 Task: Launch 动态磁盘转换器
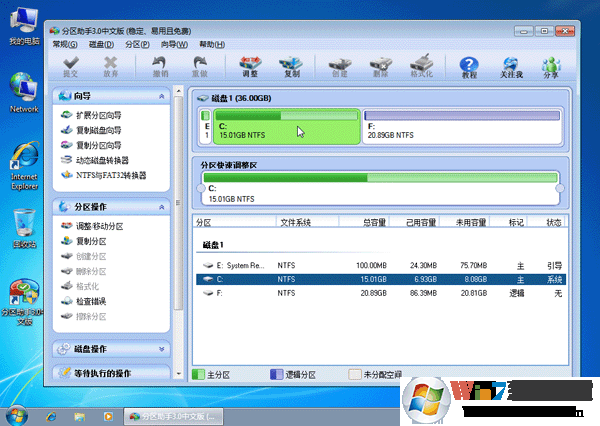[95, 160]
